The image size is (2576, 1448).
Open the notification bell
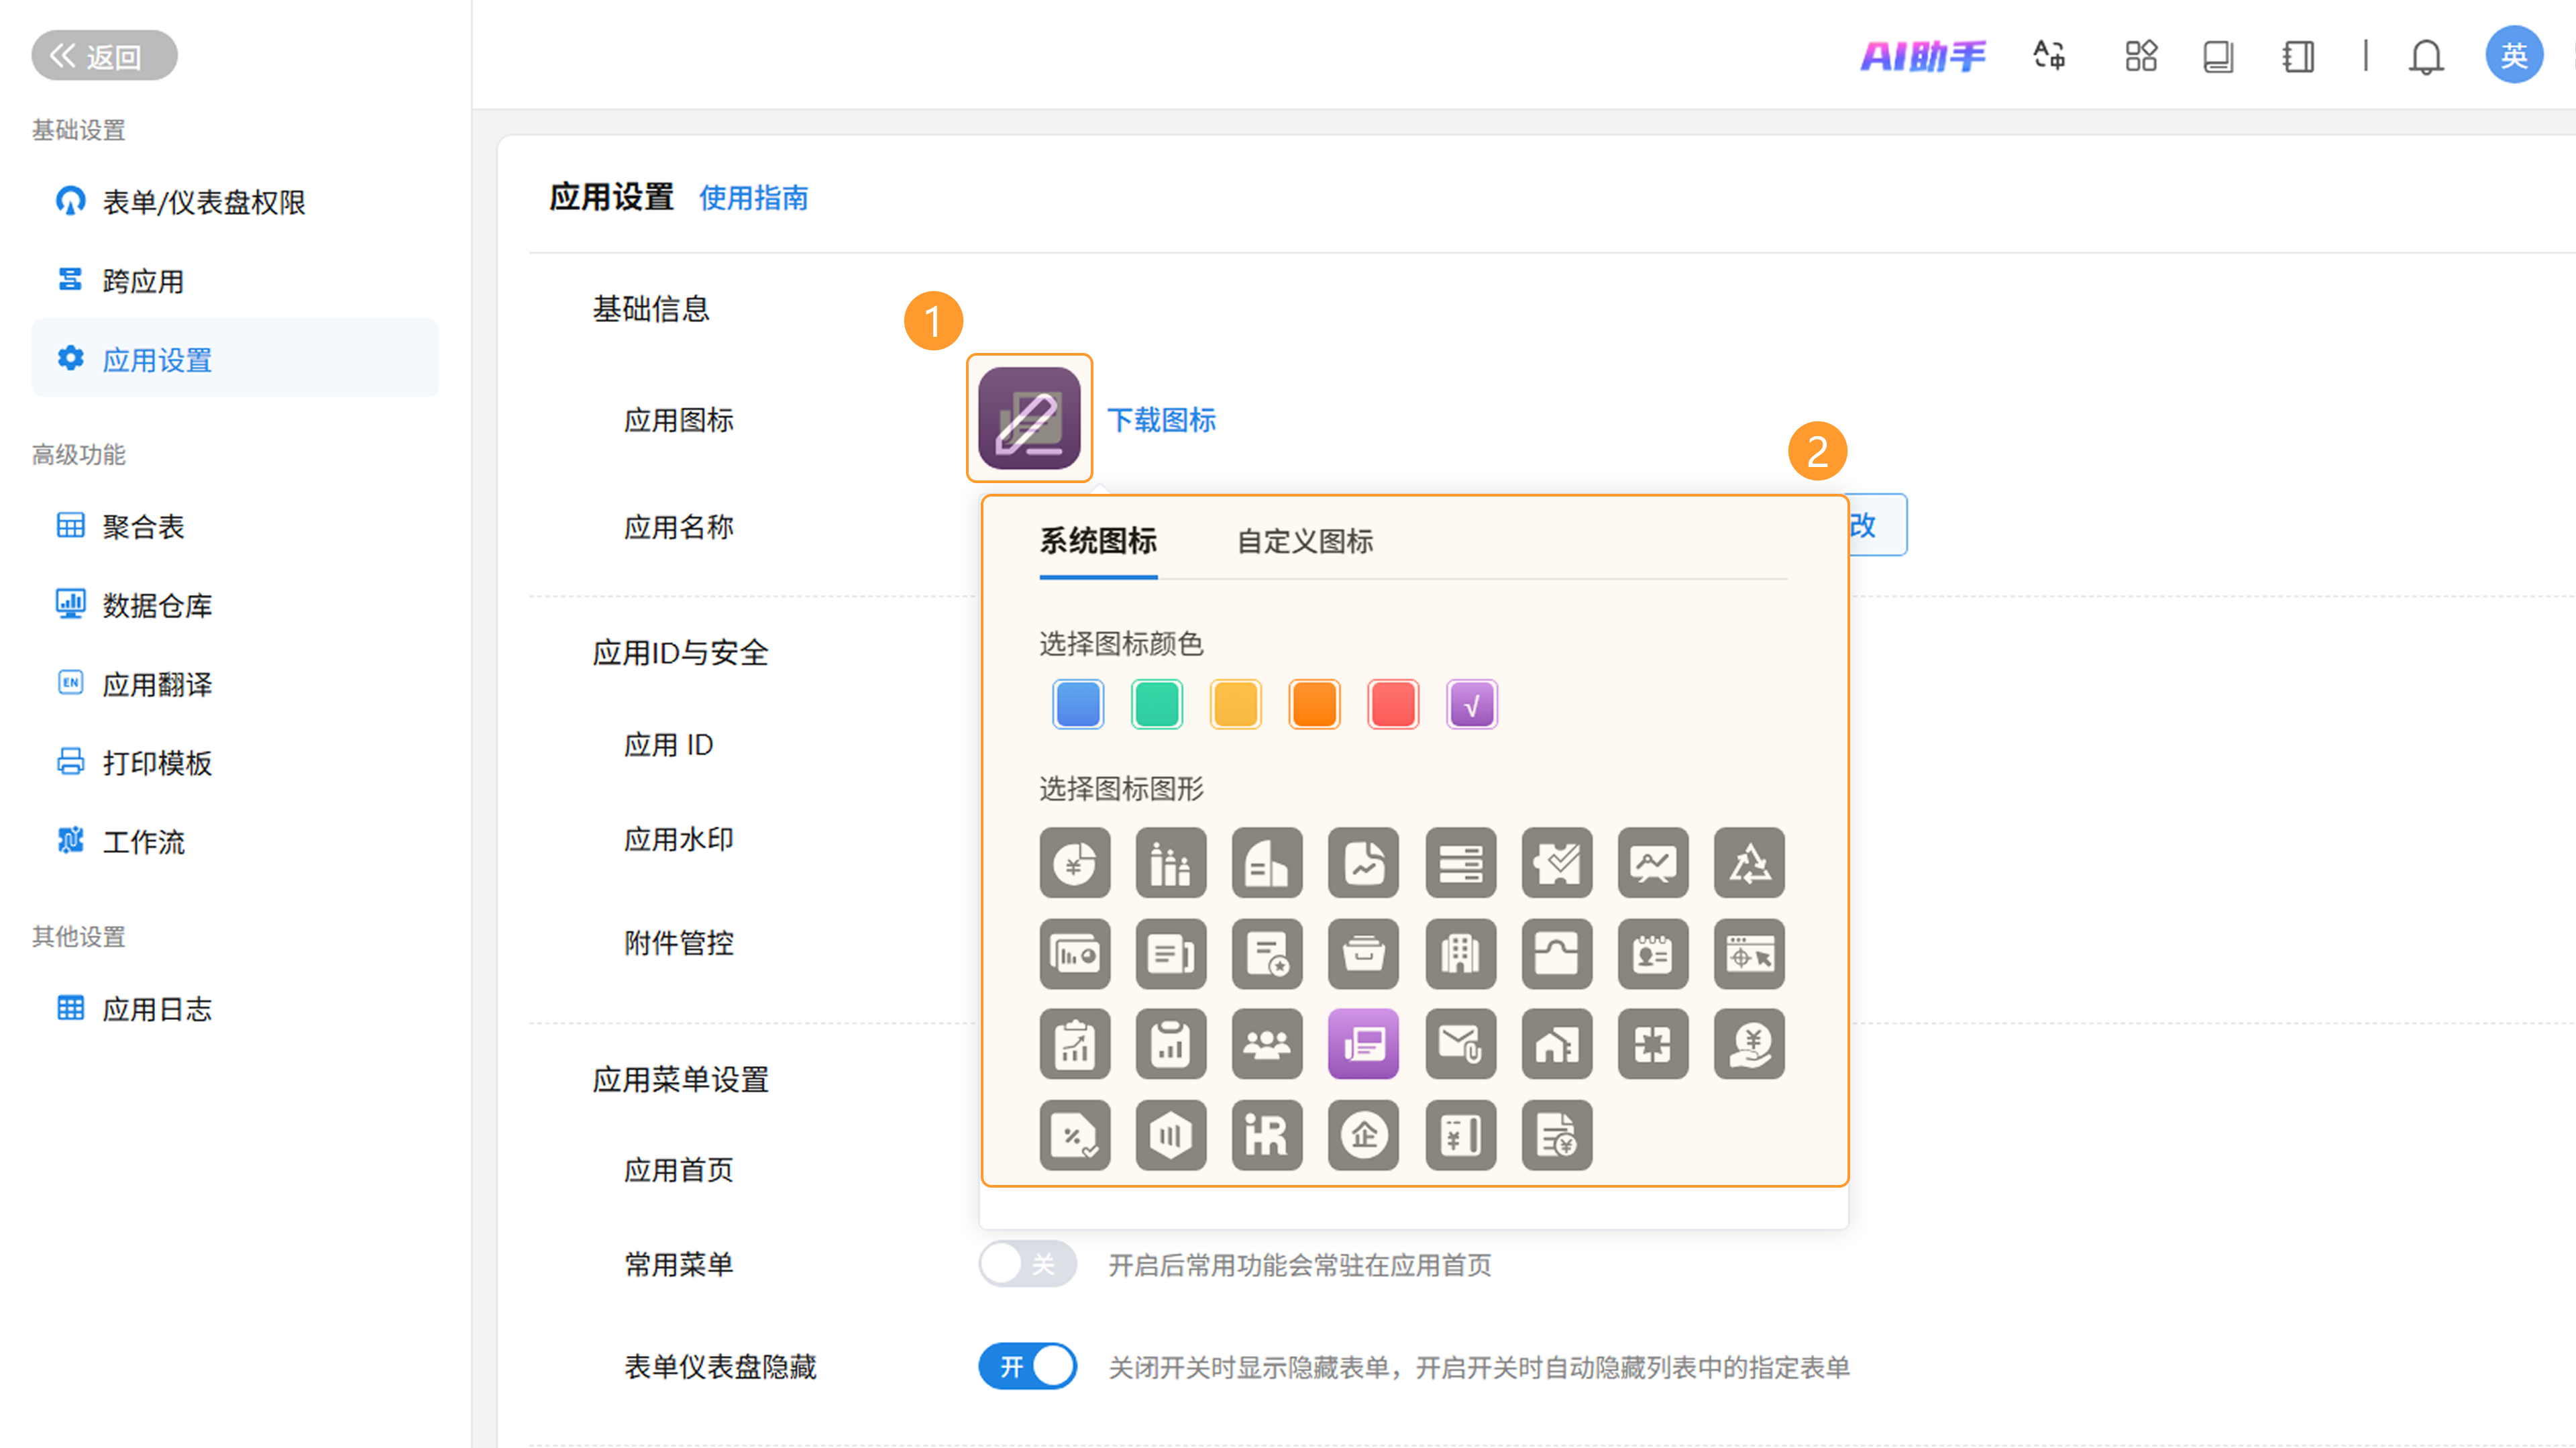click(2425, 56)
